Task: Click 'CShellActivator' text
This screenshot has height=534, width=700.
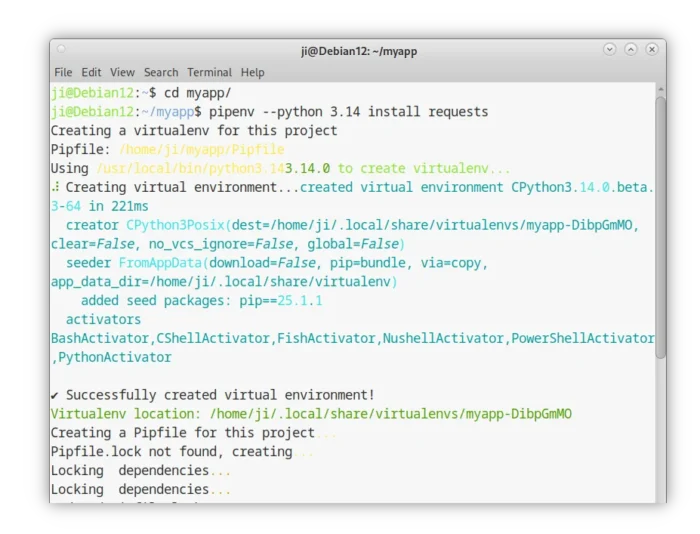Action: click(x=213, y=338)
